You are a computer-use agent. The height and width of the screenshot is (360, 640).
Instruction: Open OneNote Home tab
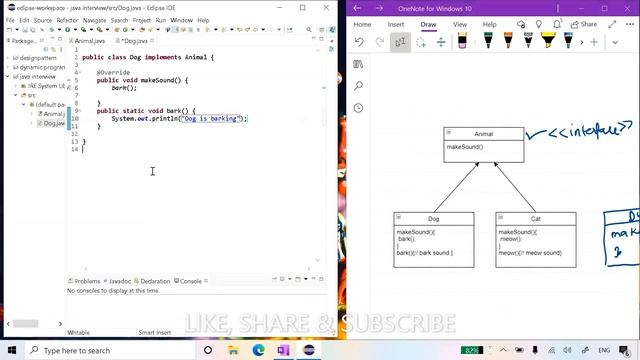point(362,24)
